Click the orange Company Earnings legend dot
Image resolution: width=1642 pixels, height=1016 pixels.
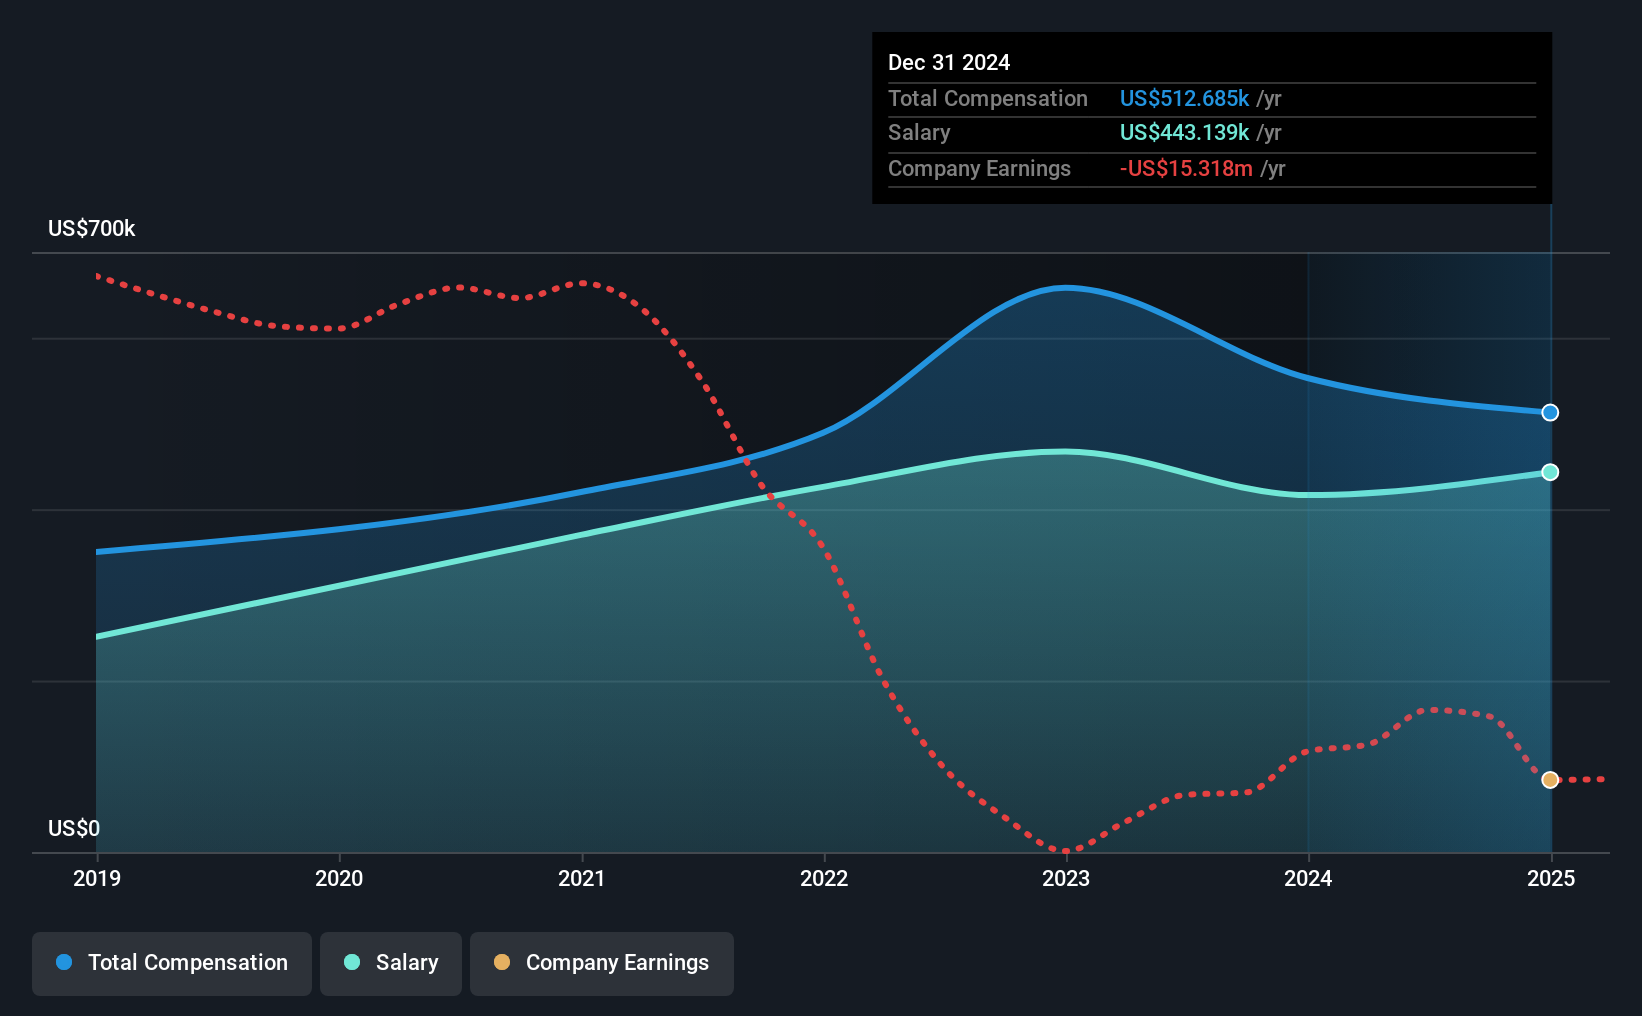502,962
